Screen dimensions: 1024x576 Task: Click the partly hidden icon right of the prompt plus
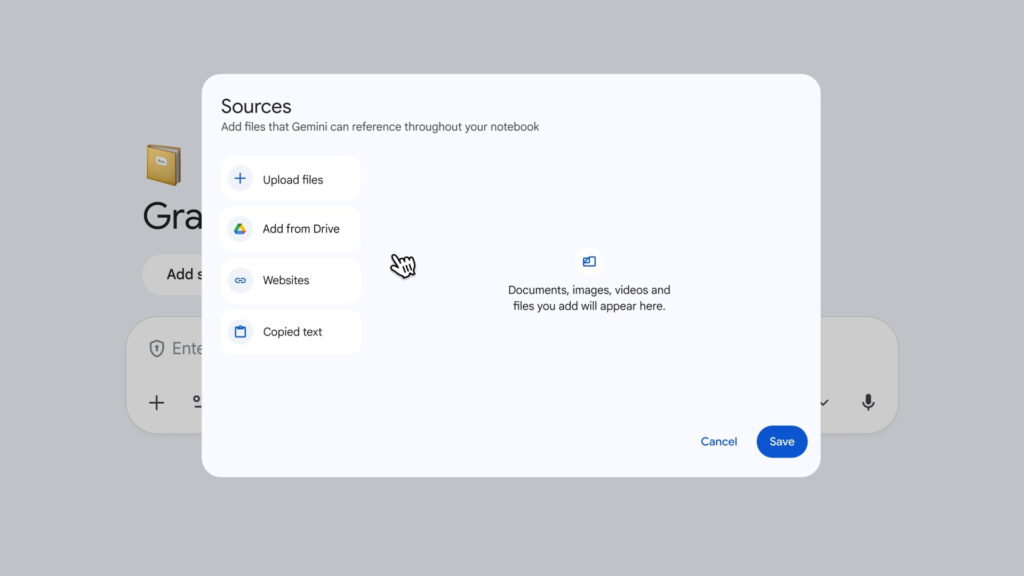click(x=196, y=402)
